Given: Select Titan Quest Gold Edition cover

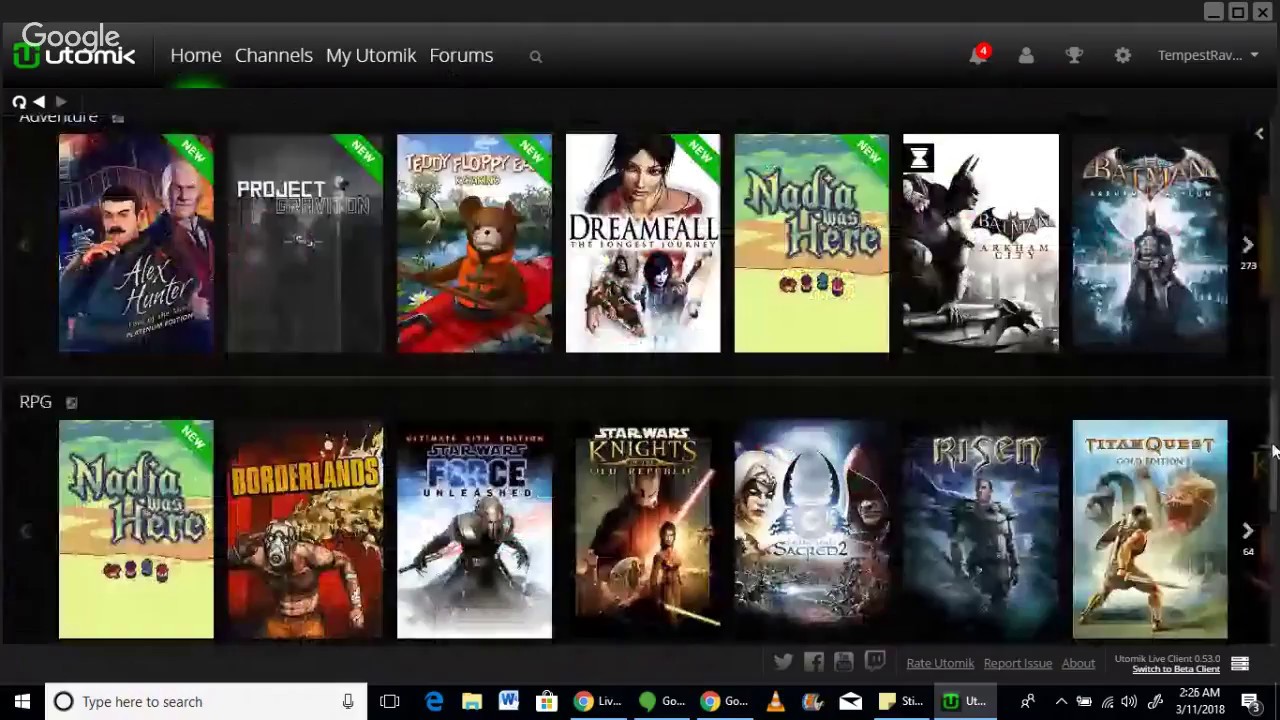Looking at the screenshot, I should 1150,529.
